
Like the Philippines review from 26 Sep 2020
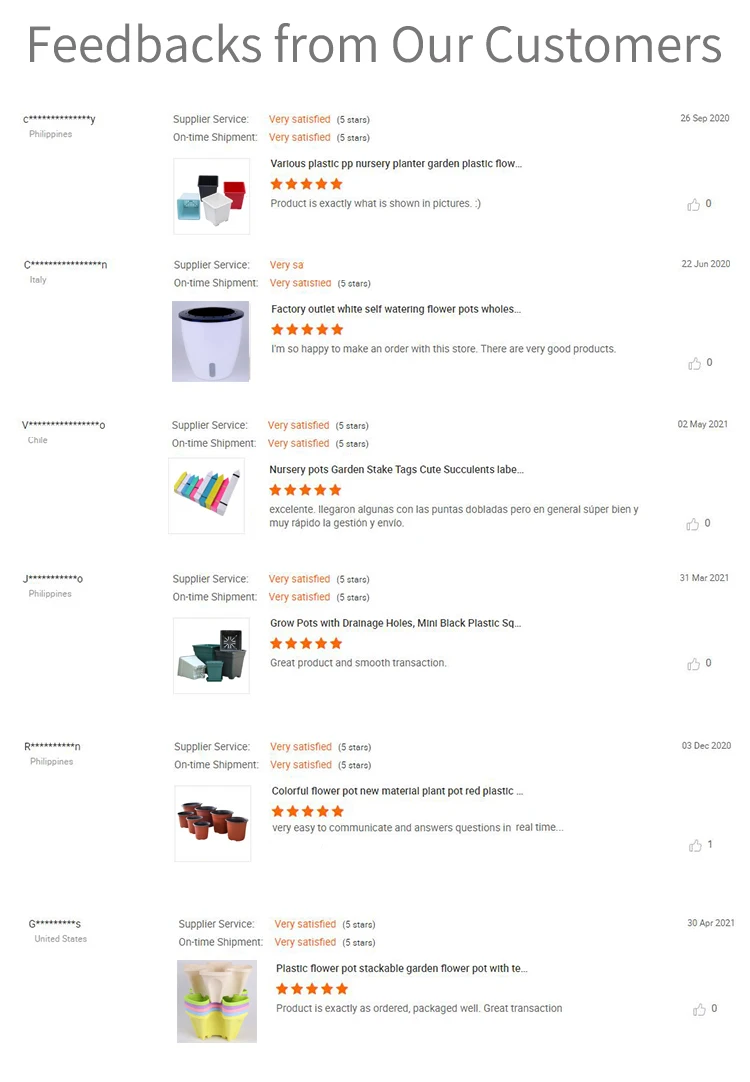coord(693,204)
